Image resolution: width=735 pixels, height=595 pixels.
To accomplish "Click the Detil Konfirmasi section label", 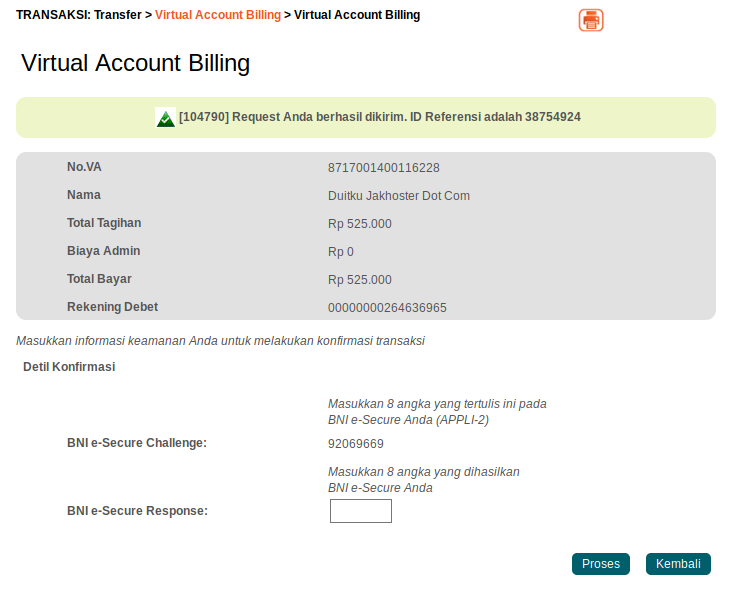I will tap(69, 367).
